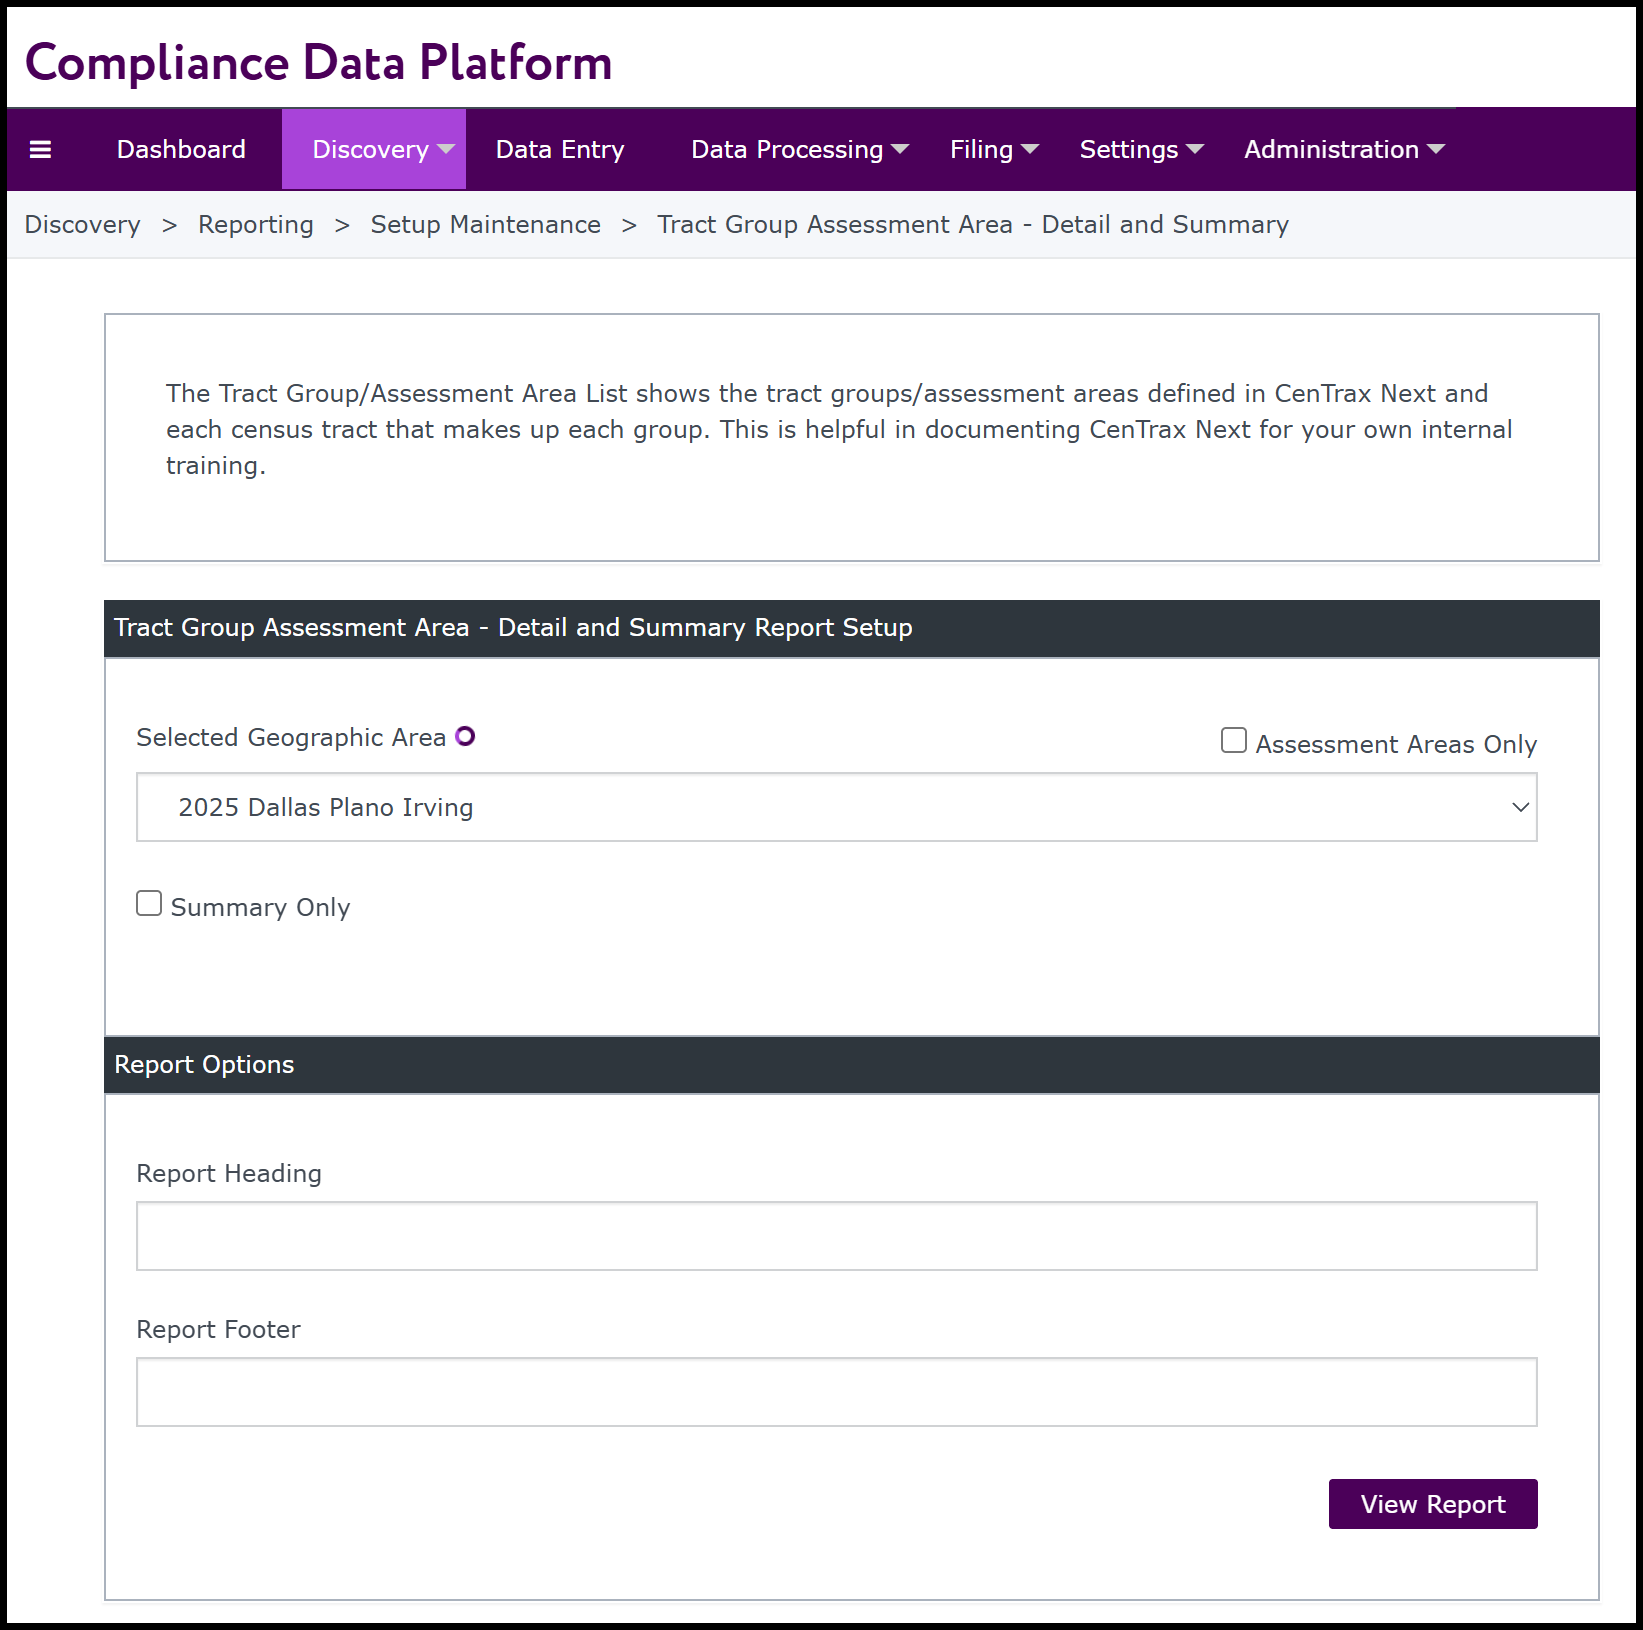The image size is (1643, 1630).
Task: Click the View Report button
Action: pyautogui.click(x=1432, y=1504)
